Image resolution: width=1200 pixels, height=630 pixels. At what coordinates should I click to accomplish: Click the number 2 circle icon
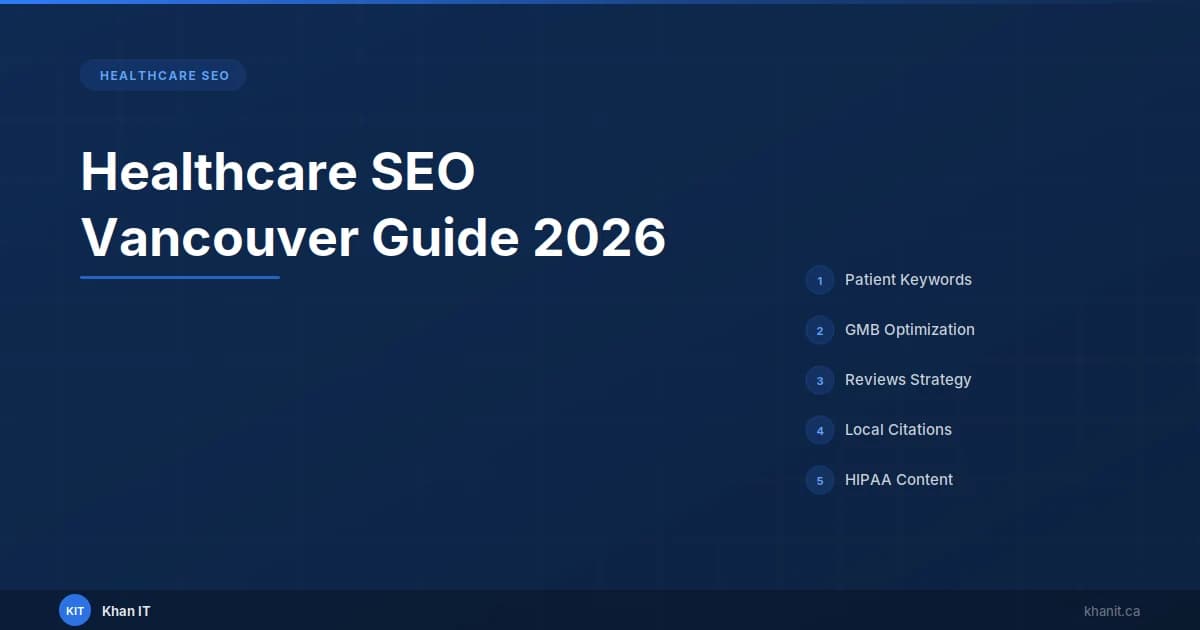820,330
